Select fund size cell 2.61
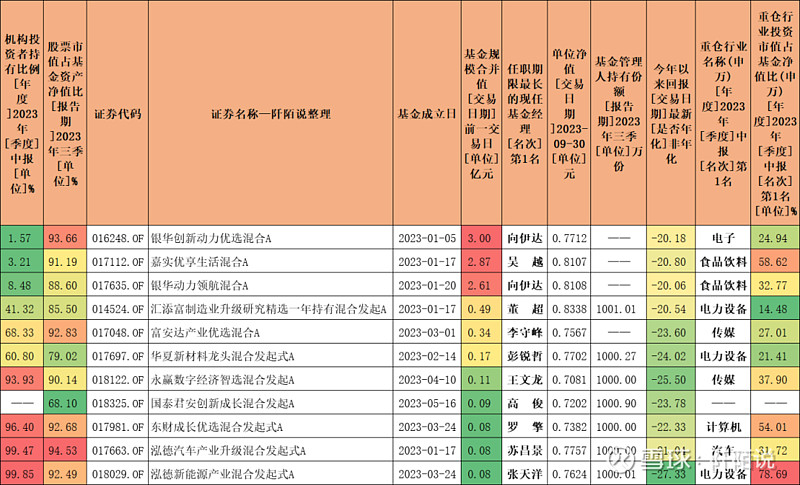800x485 pixels. 481,286
